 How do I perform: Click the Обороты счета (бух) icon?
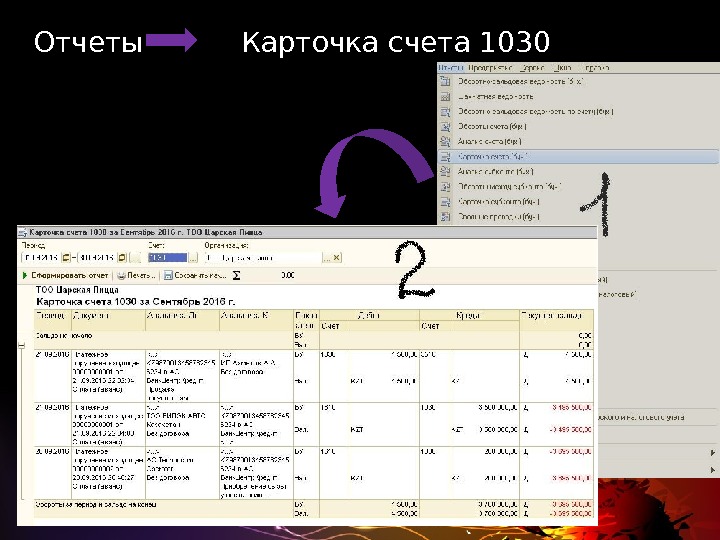(x=445, y=126)
